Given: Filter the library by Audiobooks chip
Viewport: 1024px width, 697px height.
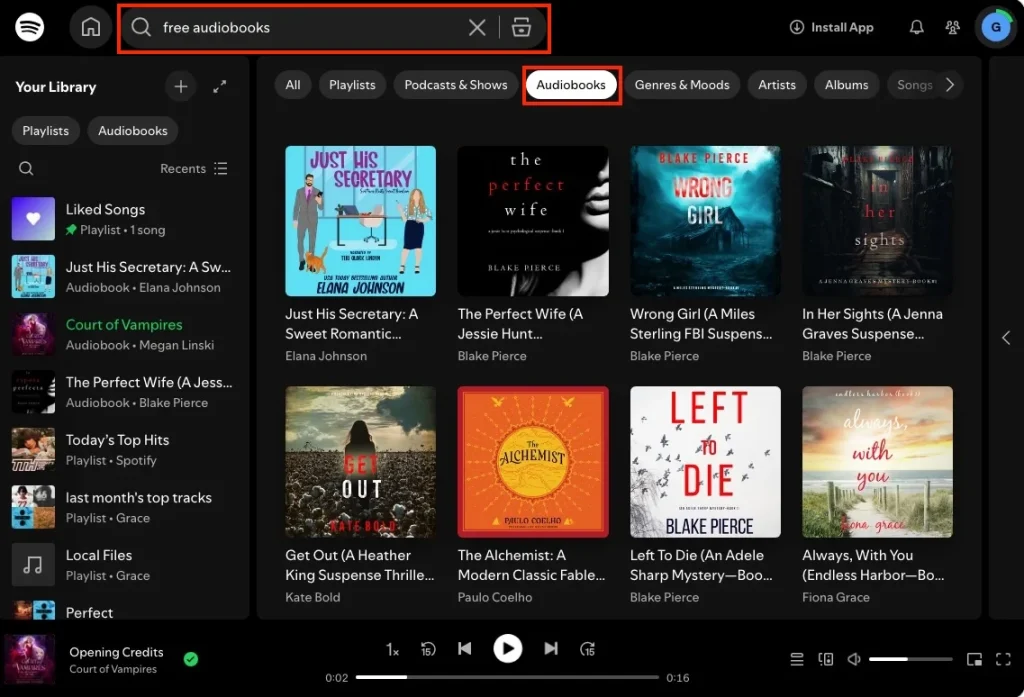Looking at the screenshot, I should pos(133,131).
